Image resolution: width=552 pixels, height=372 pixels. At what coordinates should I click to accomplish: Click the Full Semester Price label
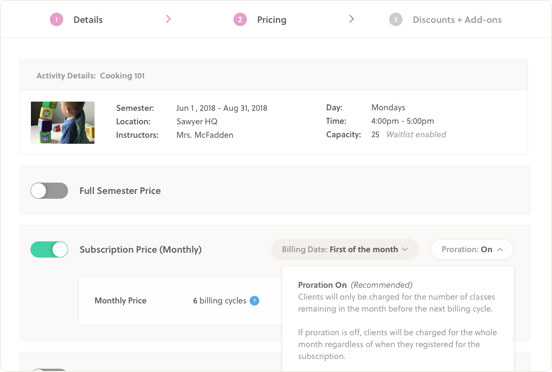point(120,191)
